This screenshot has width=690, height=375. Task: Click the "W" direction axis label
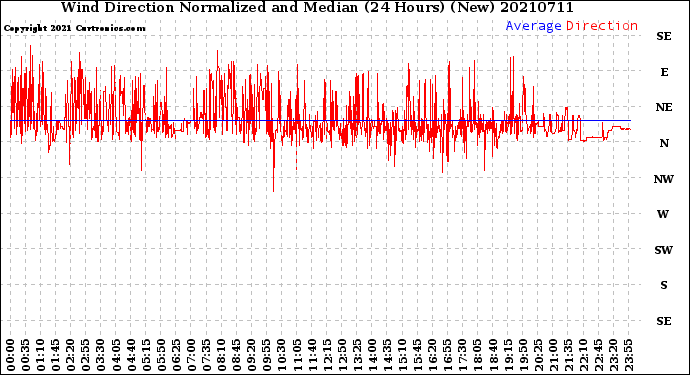click(x=663, y=214)
